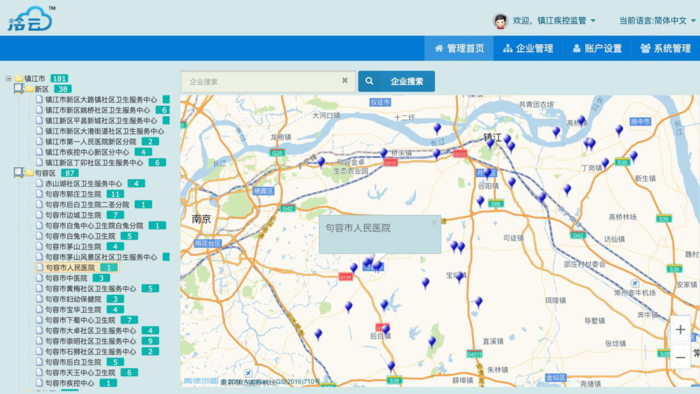Zoom in the map with plus button

click(680, 330)
